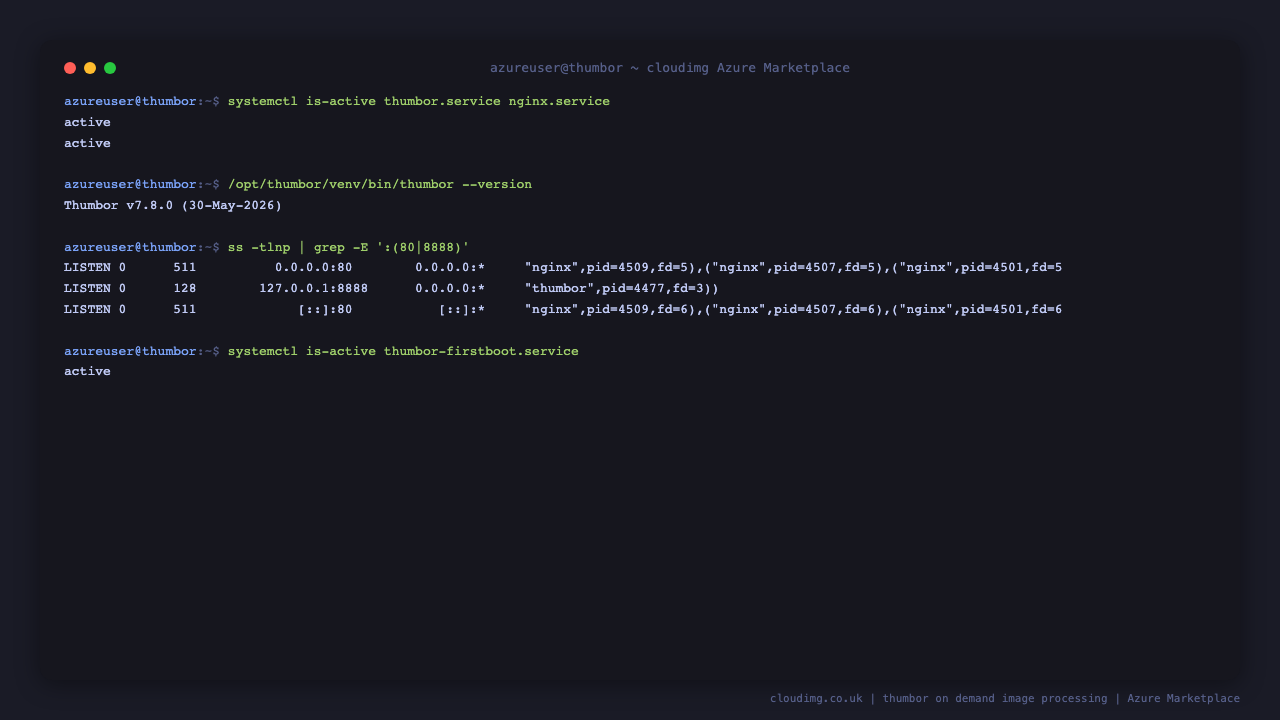This screenshot has height=720, width=1280.
Task: Click the 127.0.0.1:8888 listen address
Action: pos(313,289)
